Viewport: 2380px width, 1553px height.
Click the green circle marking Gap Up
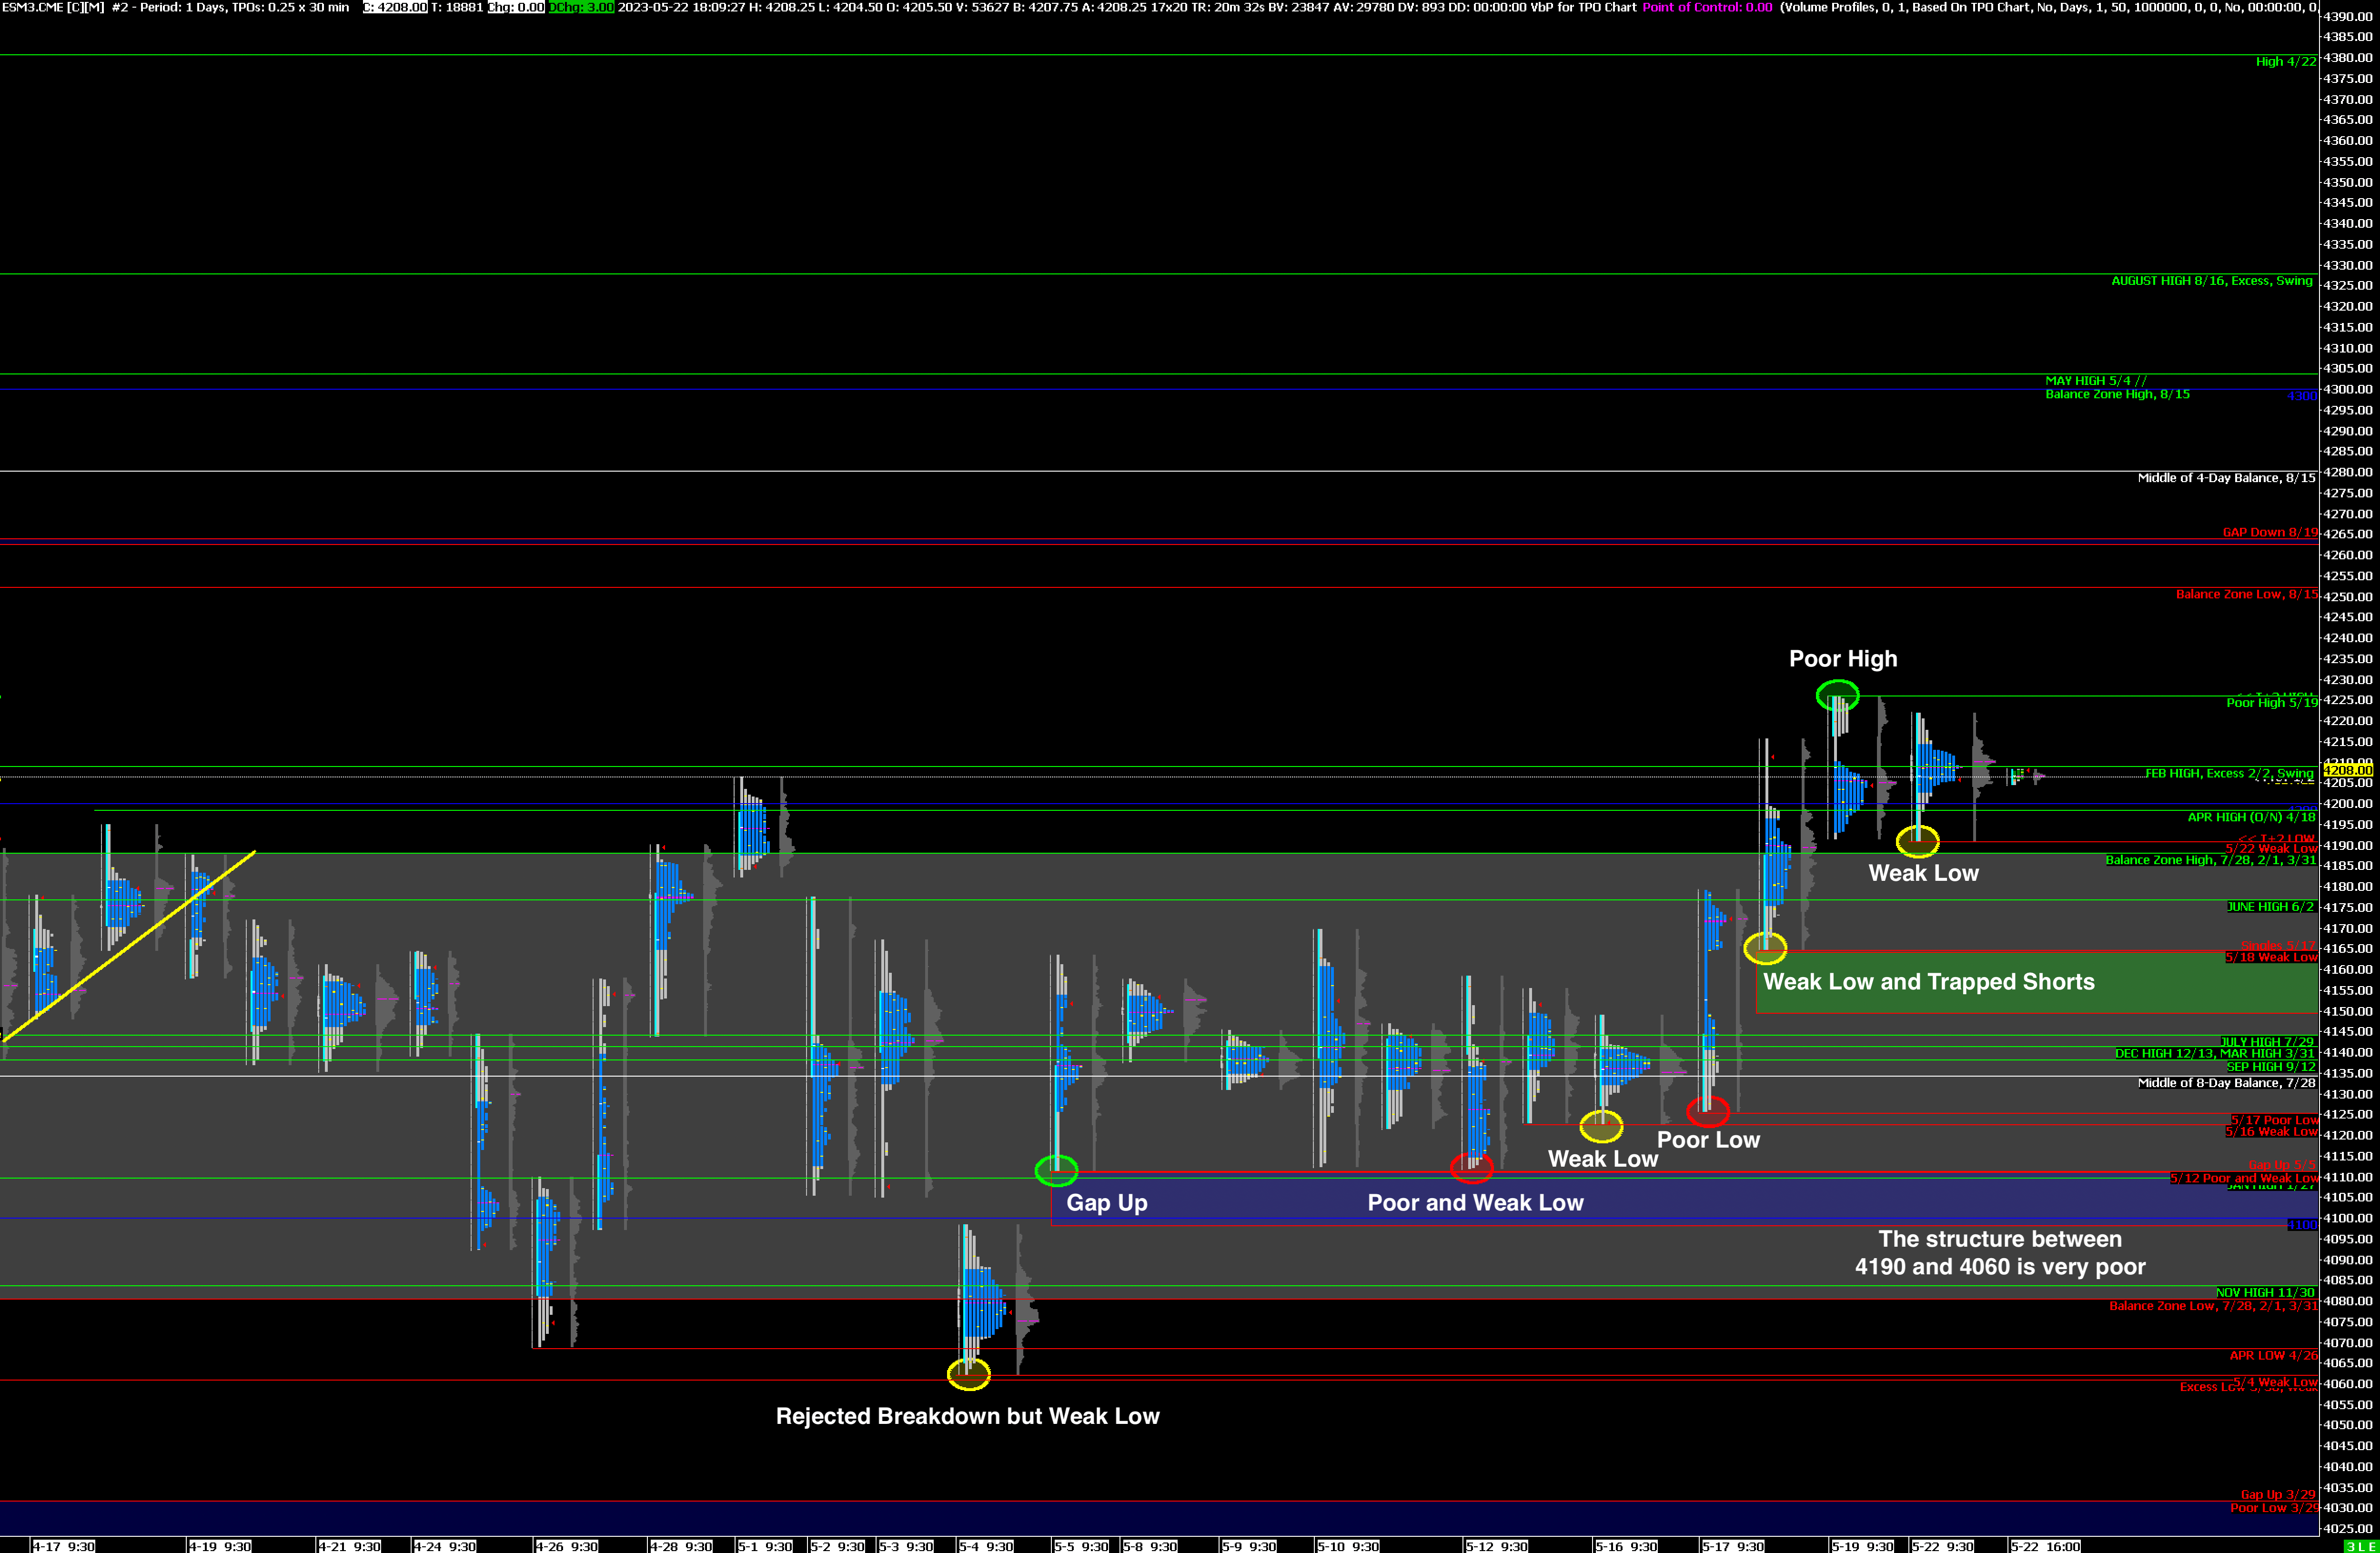pos(1056,1170)
